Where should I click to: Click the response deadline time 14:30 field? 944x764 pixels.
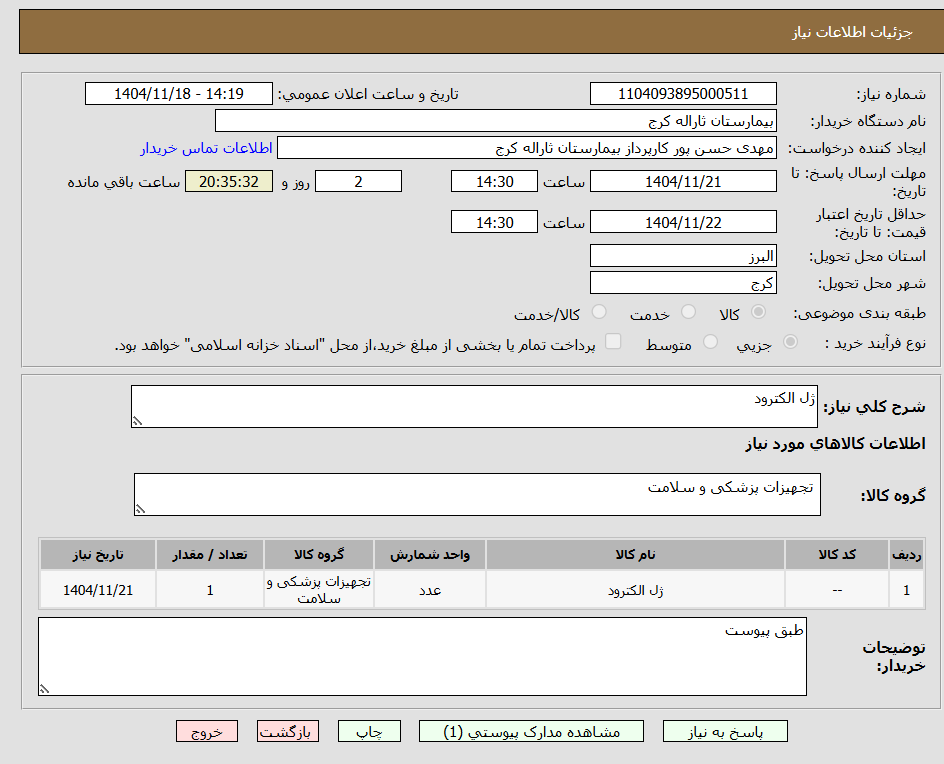tap(494, 181)
